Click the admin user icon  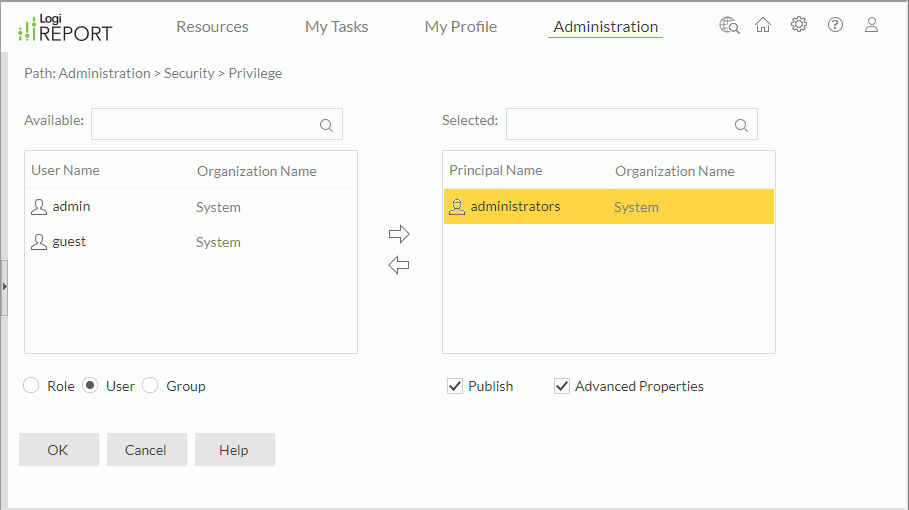39,207
